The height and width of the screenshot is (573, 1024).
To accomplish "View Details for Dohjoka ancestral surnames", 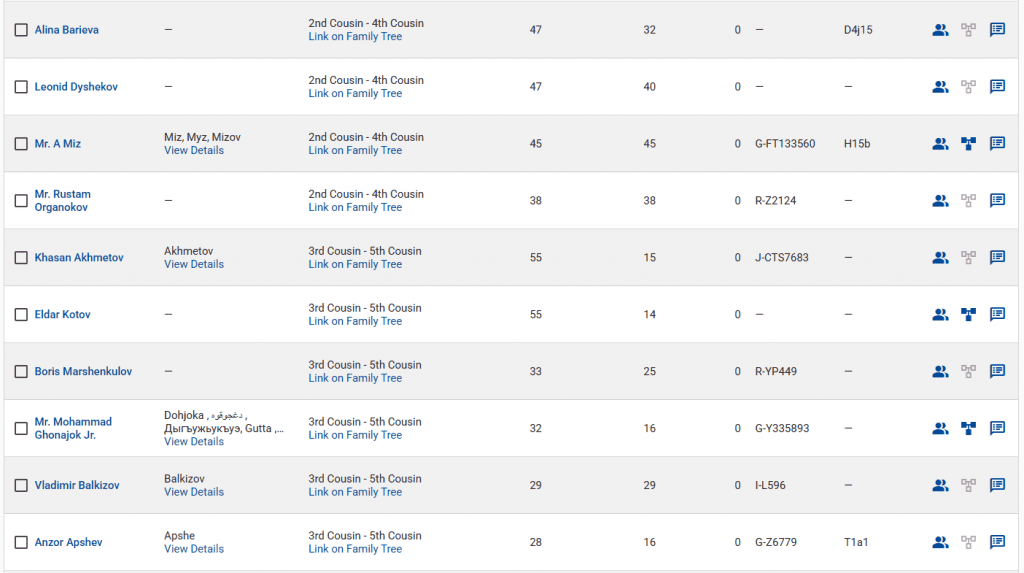I will click(194, 442).
